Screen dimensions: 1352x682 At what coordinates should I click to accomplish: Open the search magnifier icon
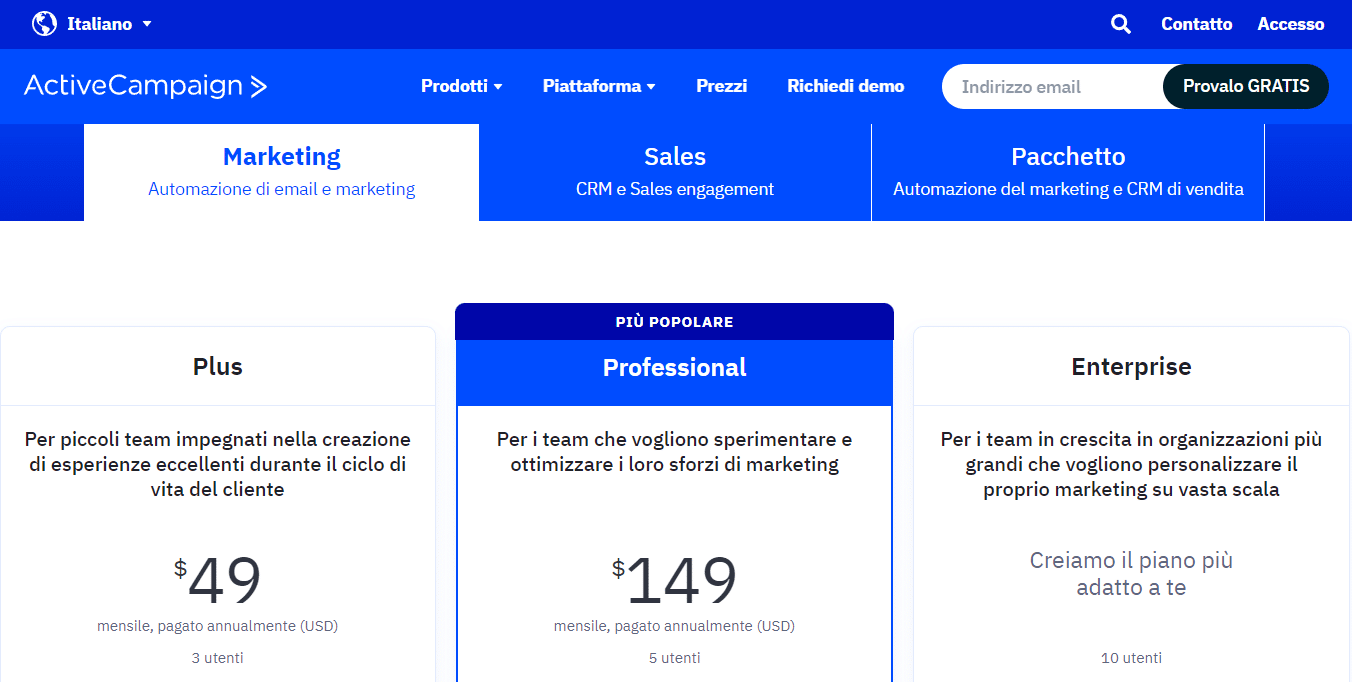(x=1121, y=24)
